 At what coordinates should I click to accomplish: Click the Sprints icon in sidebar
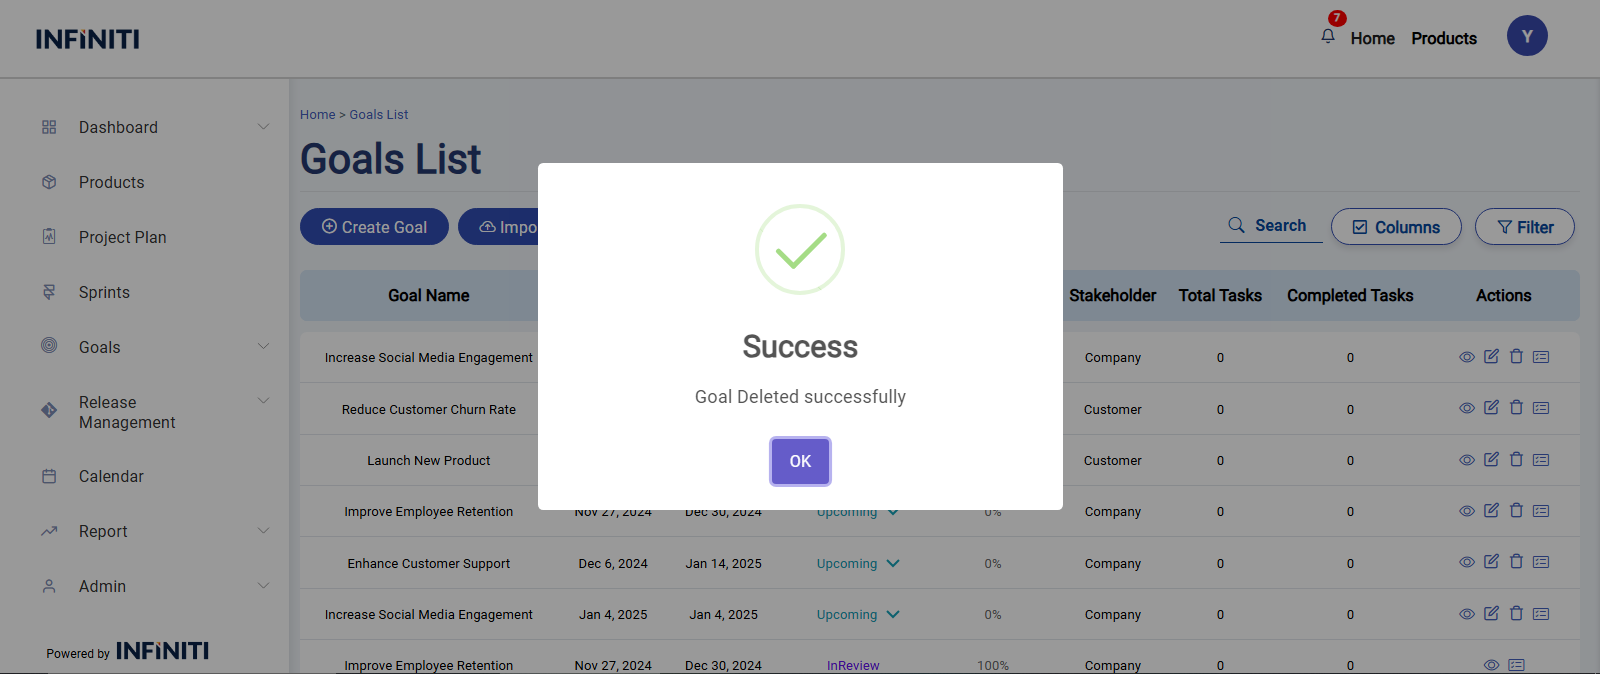pos(49,292)
